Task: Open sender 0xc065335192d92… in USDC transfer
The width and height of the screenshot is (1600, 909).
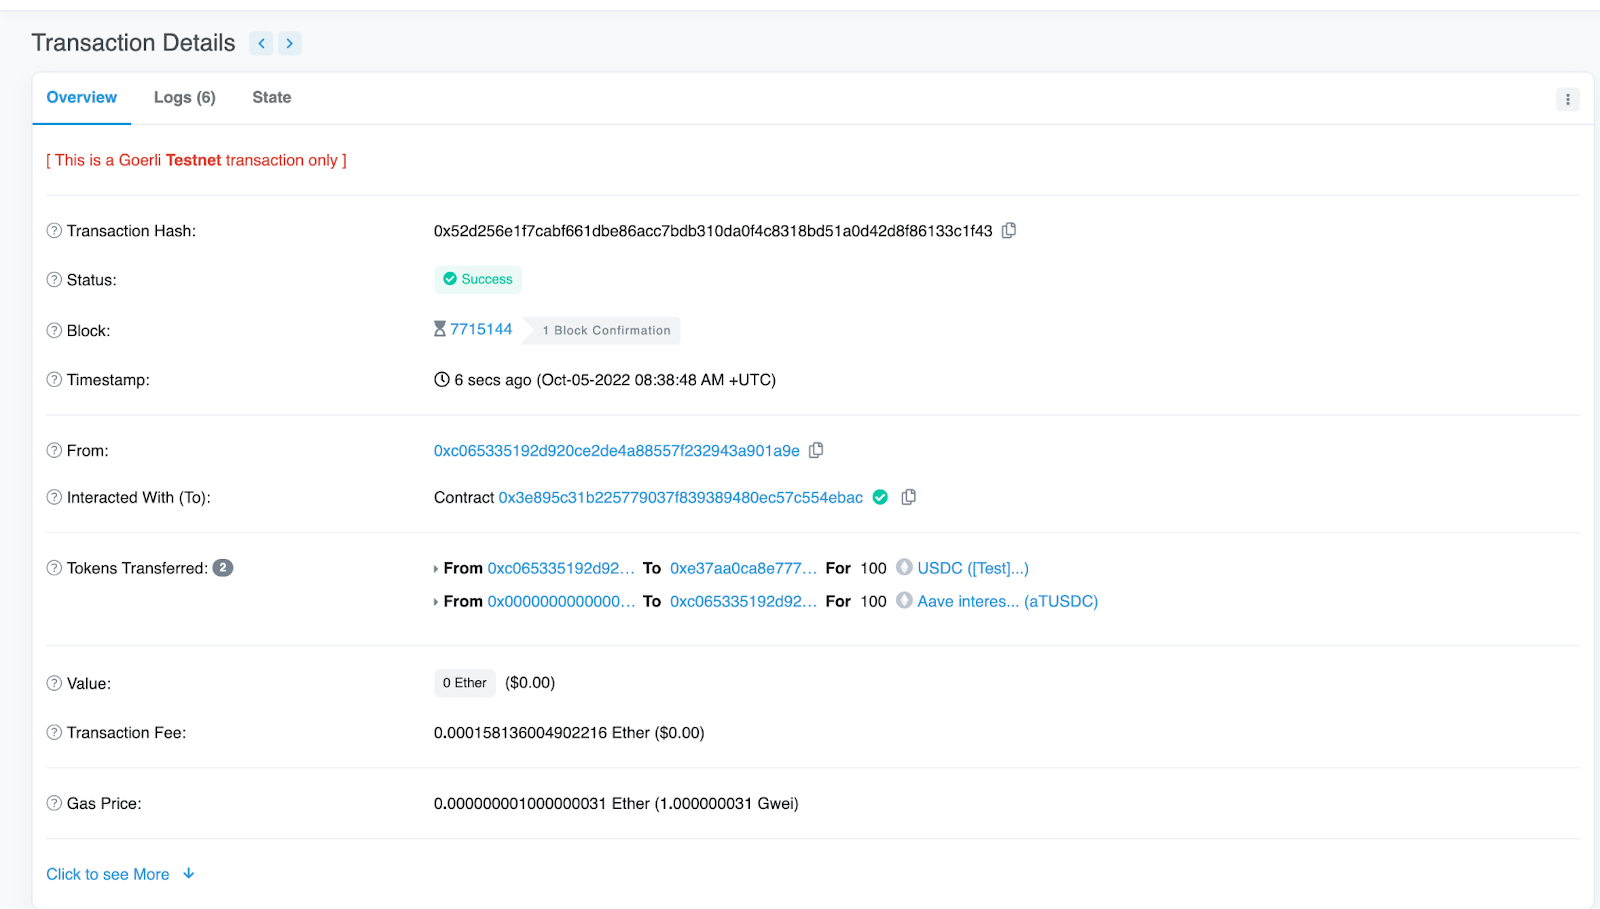Action: [x=561, y=568]
